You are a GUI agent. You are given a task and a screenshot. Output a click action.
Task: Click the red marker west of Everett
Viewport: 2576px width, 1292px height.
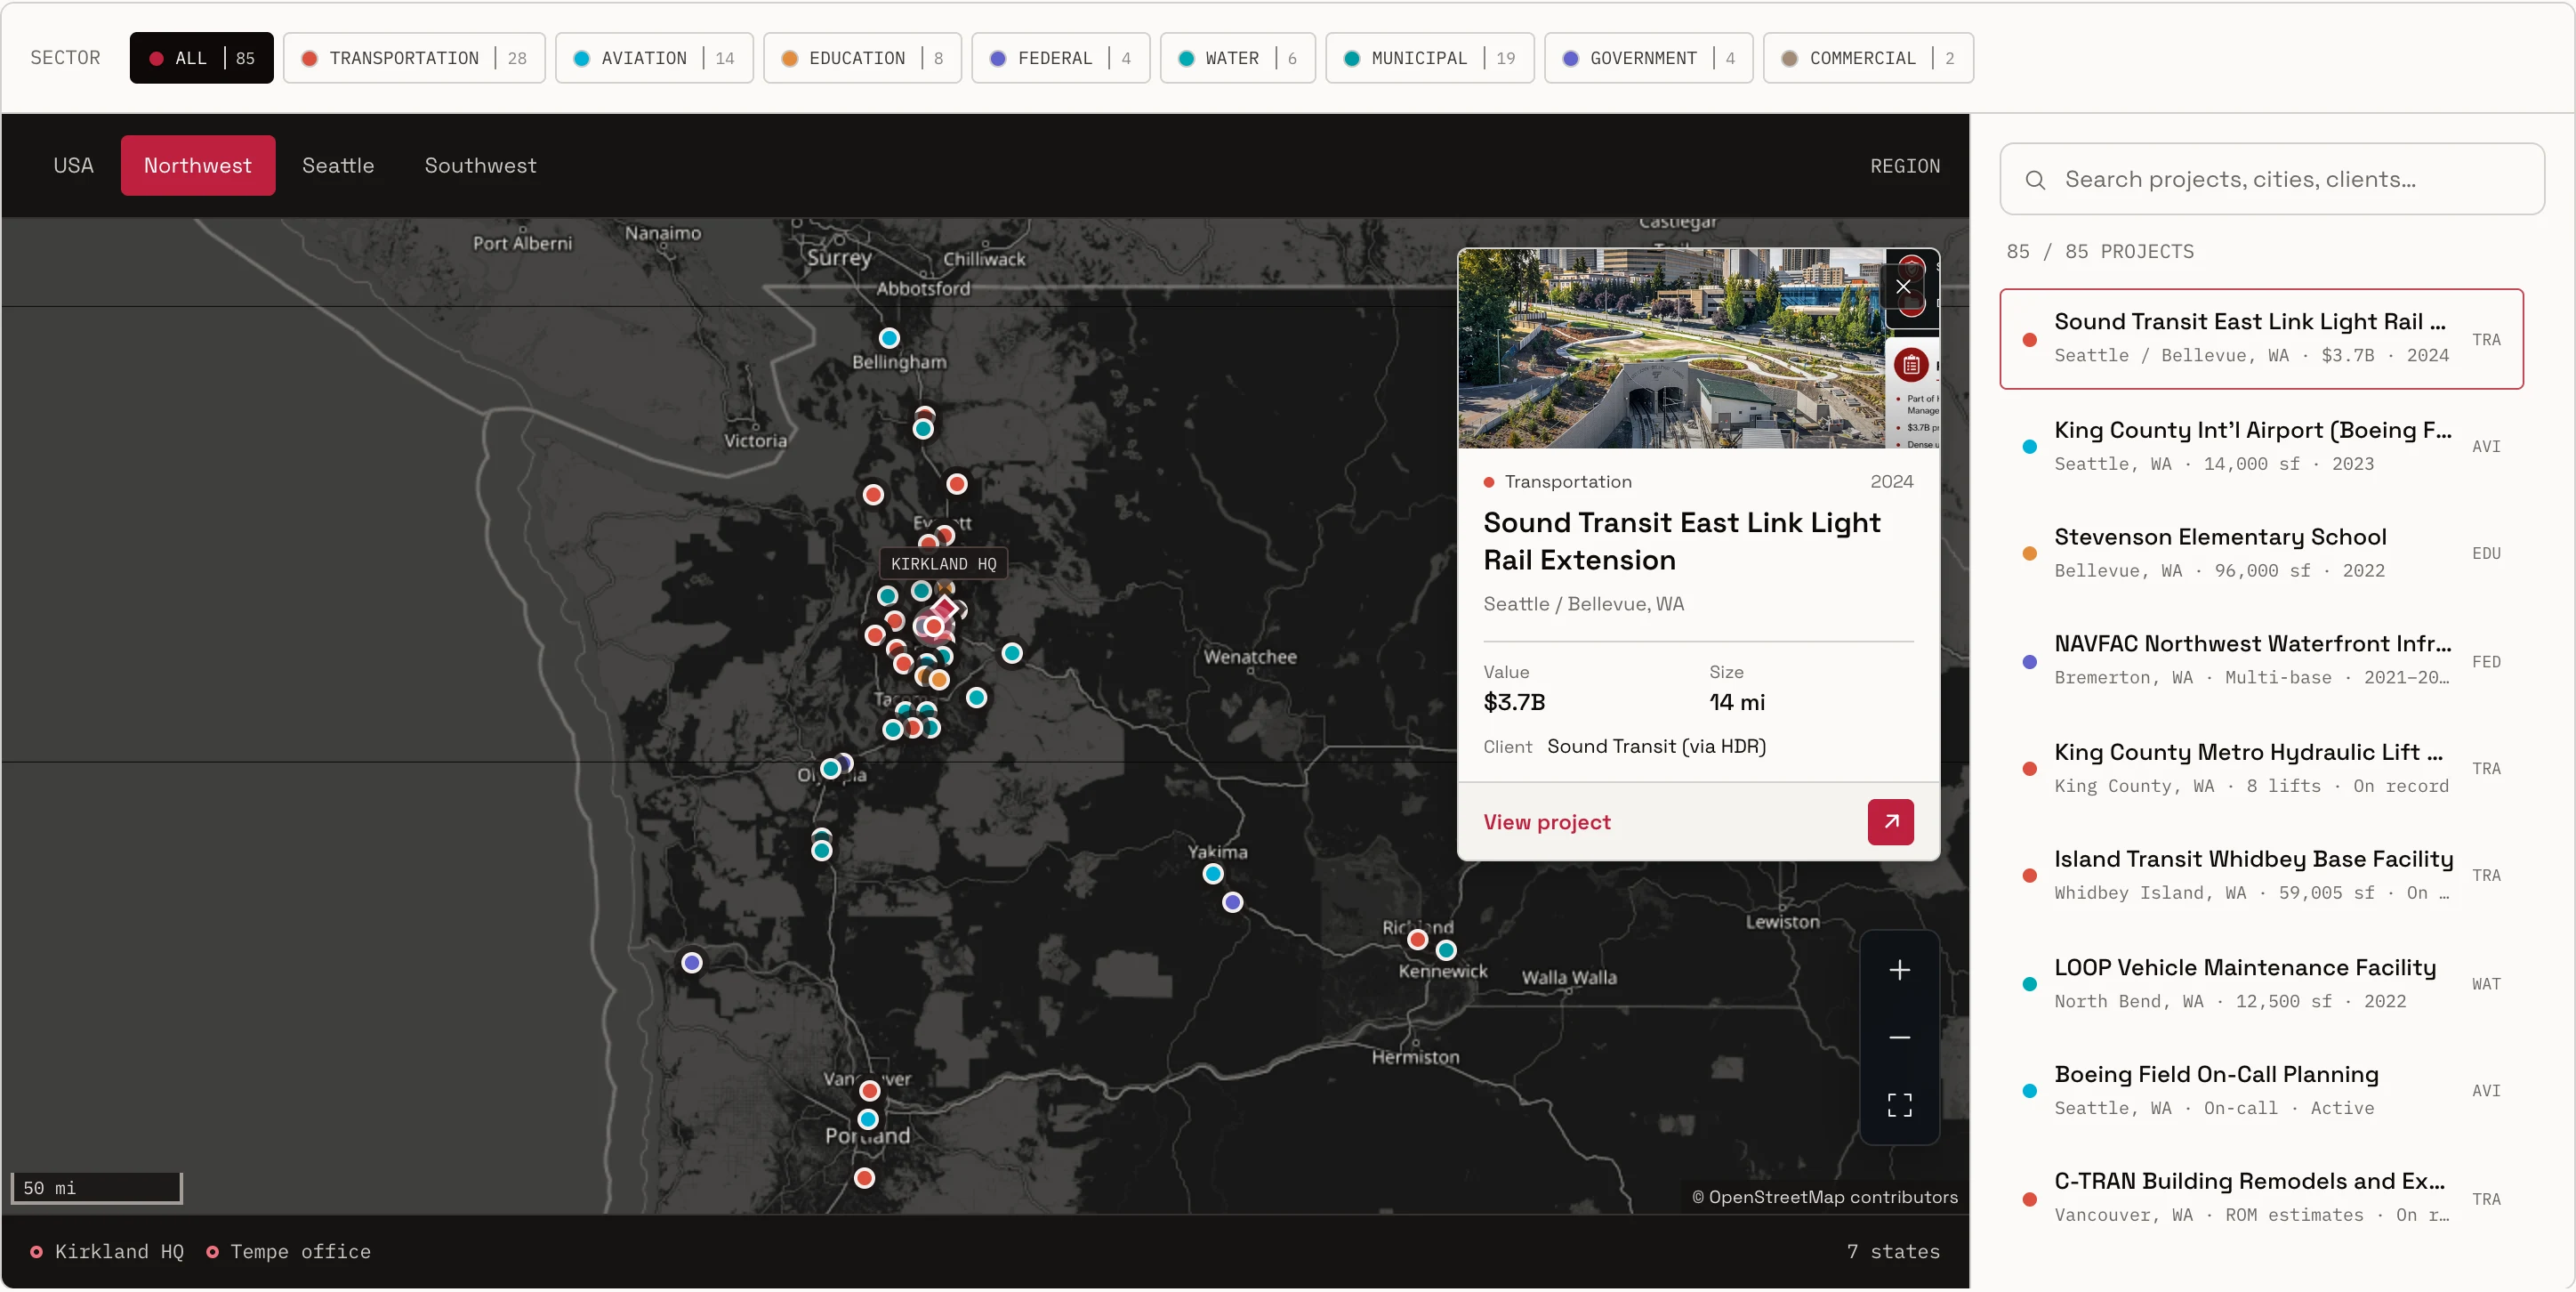click(x=873, y=494)
